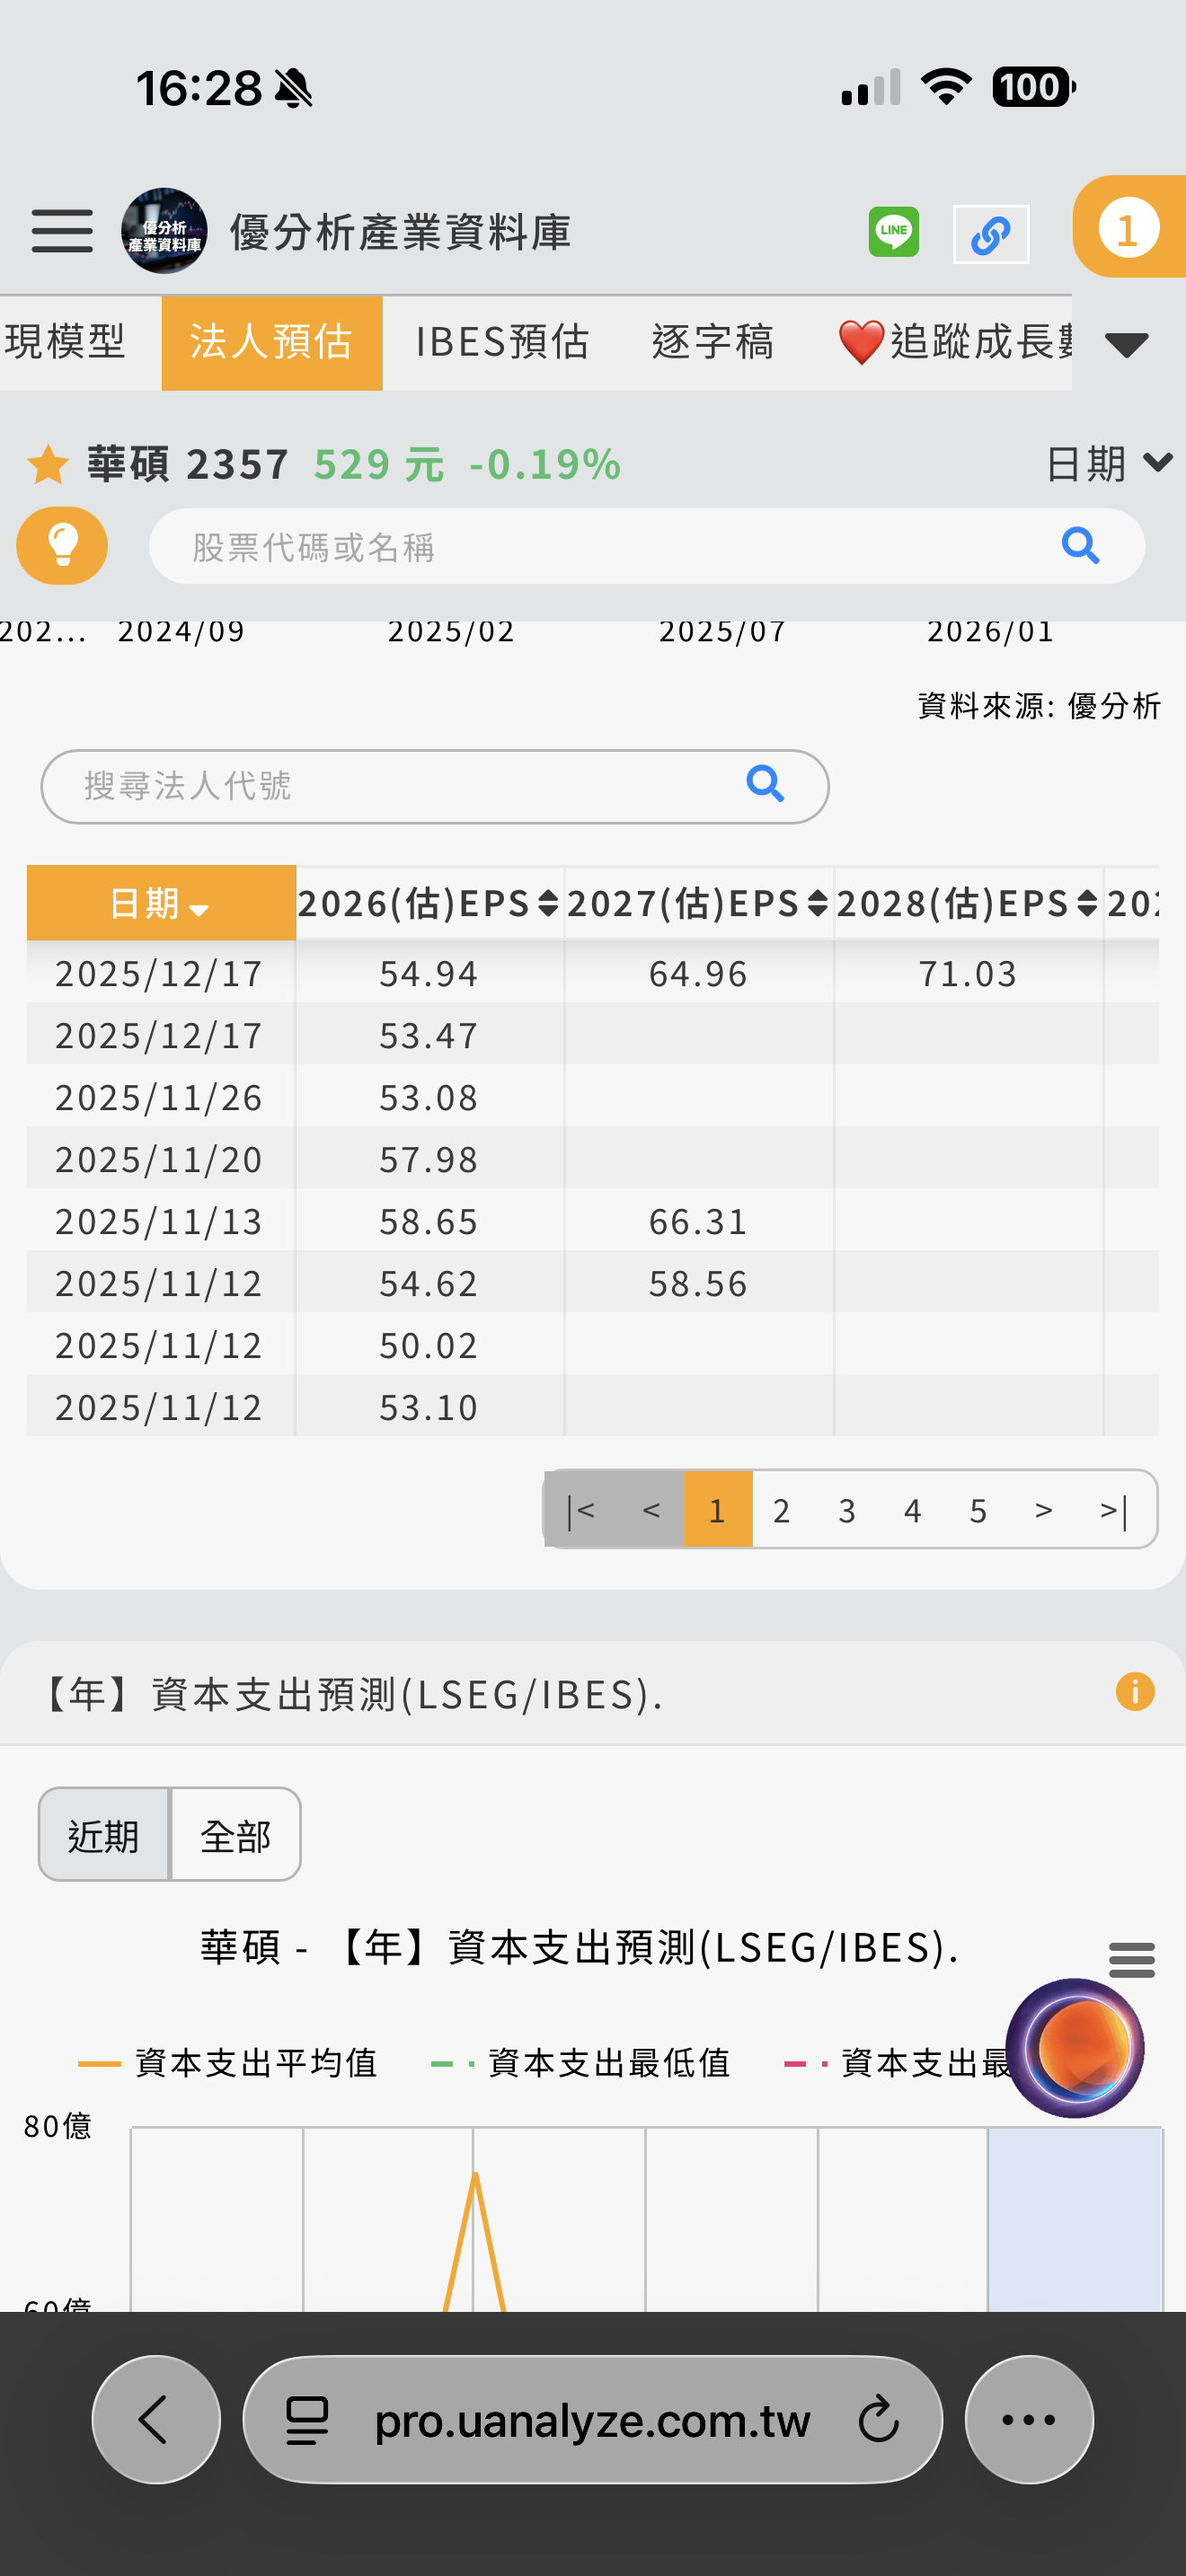Tap the pro.uanalyze.com.tw address bar
Screen dimensions: 1186x2576
click(x=592, y=2420)
